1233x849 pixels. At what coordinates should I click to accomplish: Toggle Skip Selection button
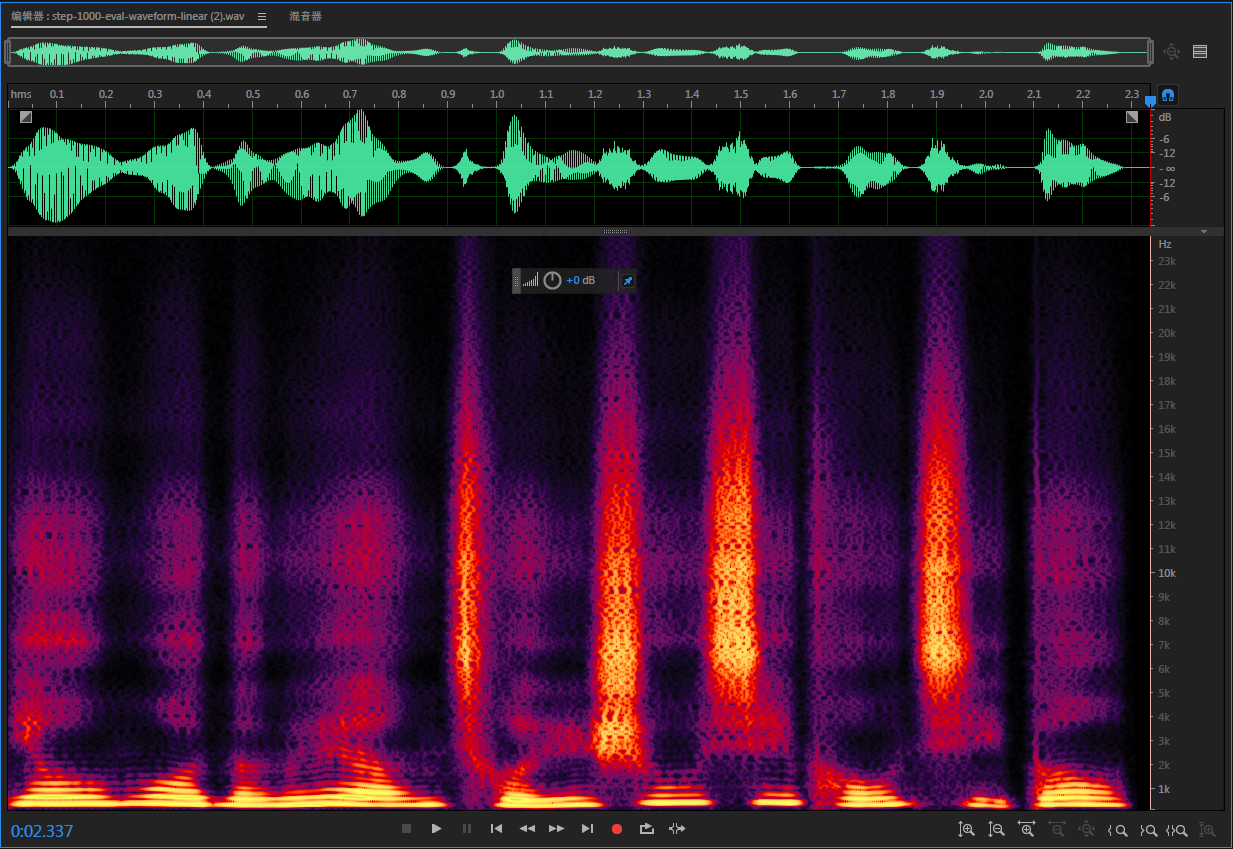(x=677, y=829)
